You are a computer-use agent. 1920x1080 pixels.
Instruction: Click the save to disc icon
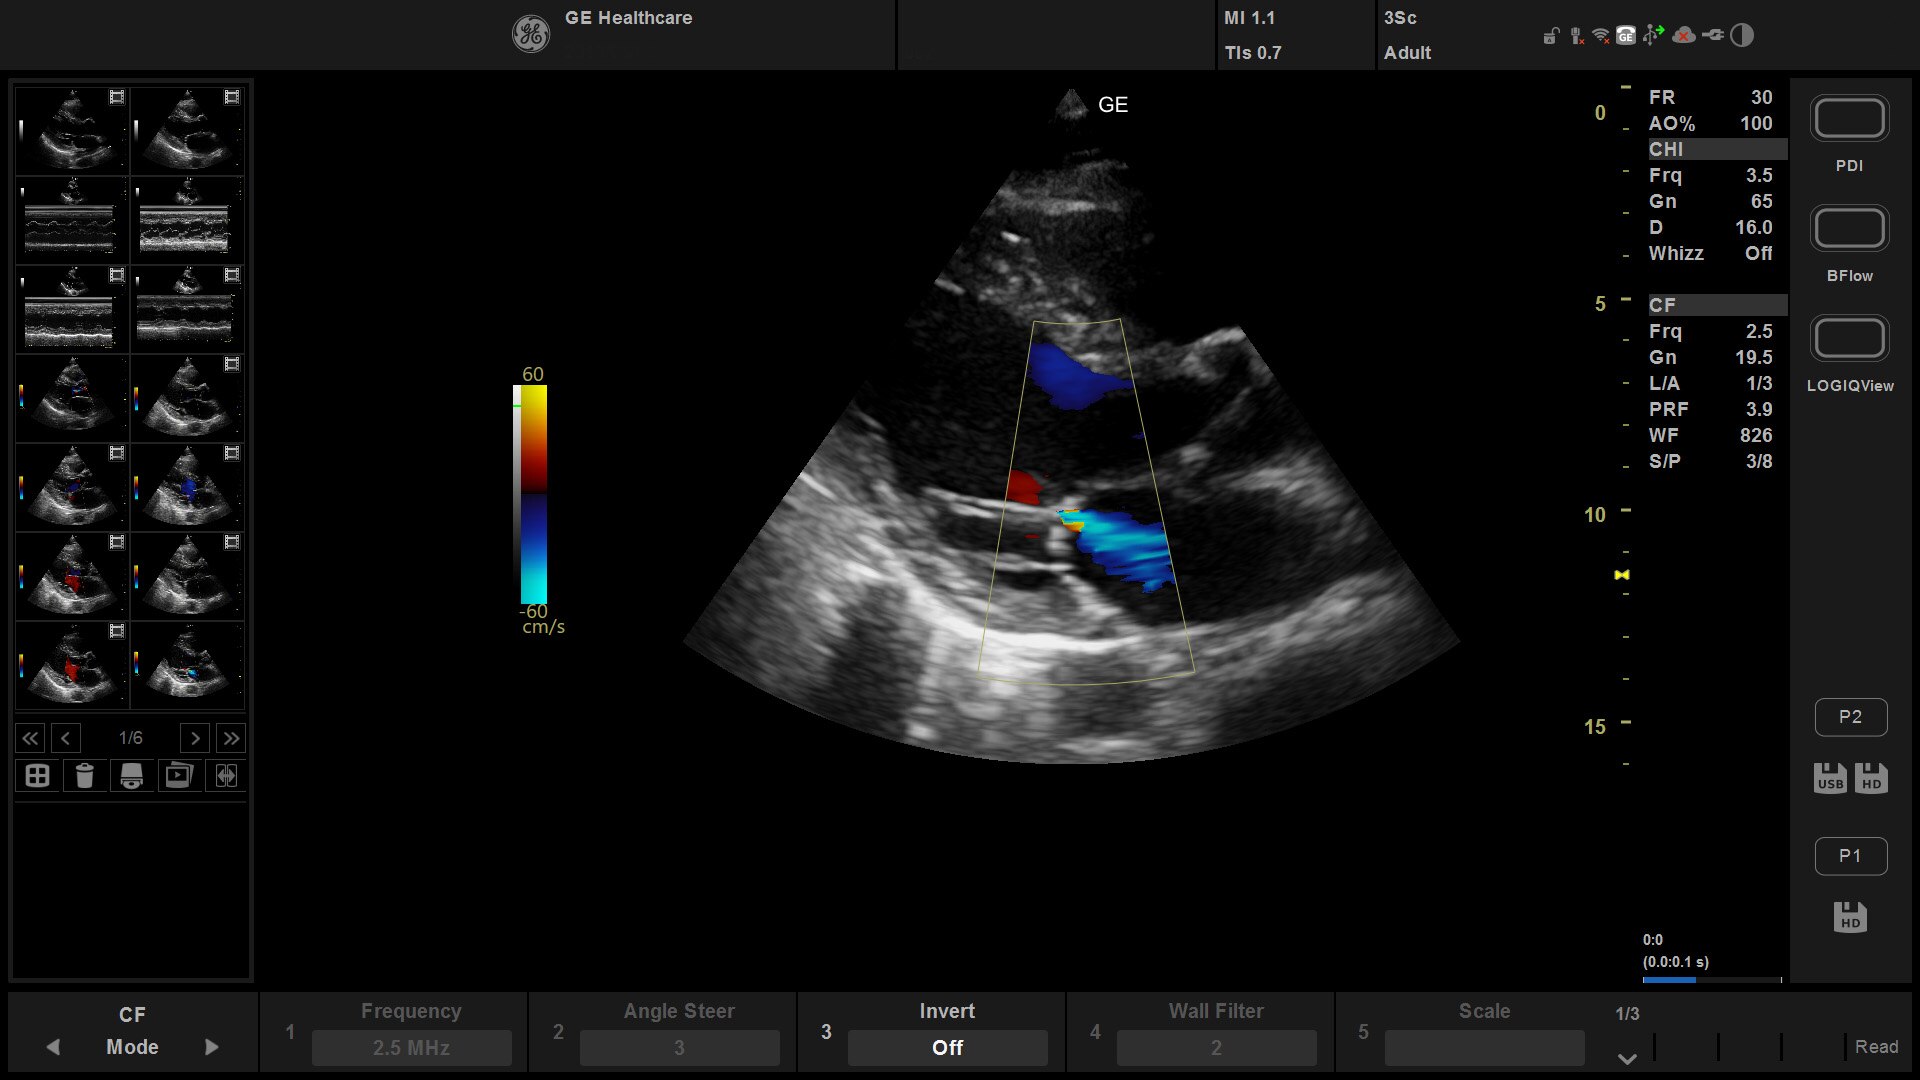pos(131,776)
